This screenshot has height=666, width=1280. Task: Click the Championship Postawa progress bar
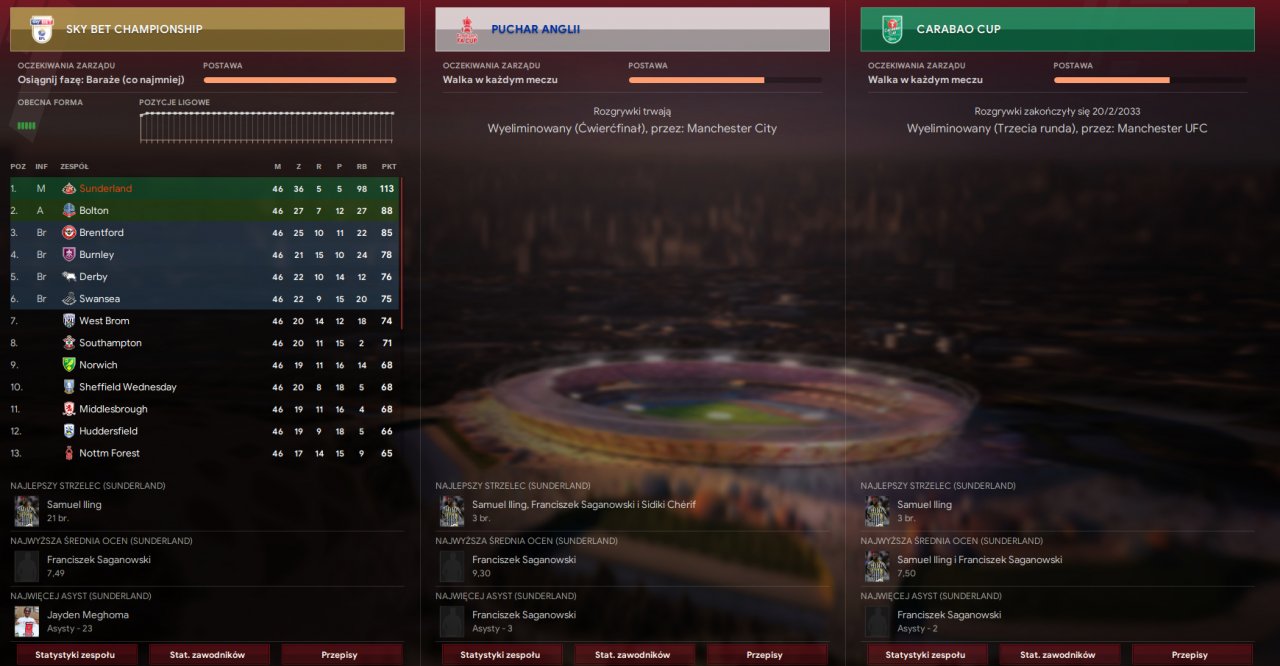point(300,80)
